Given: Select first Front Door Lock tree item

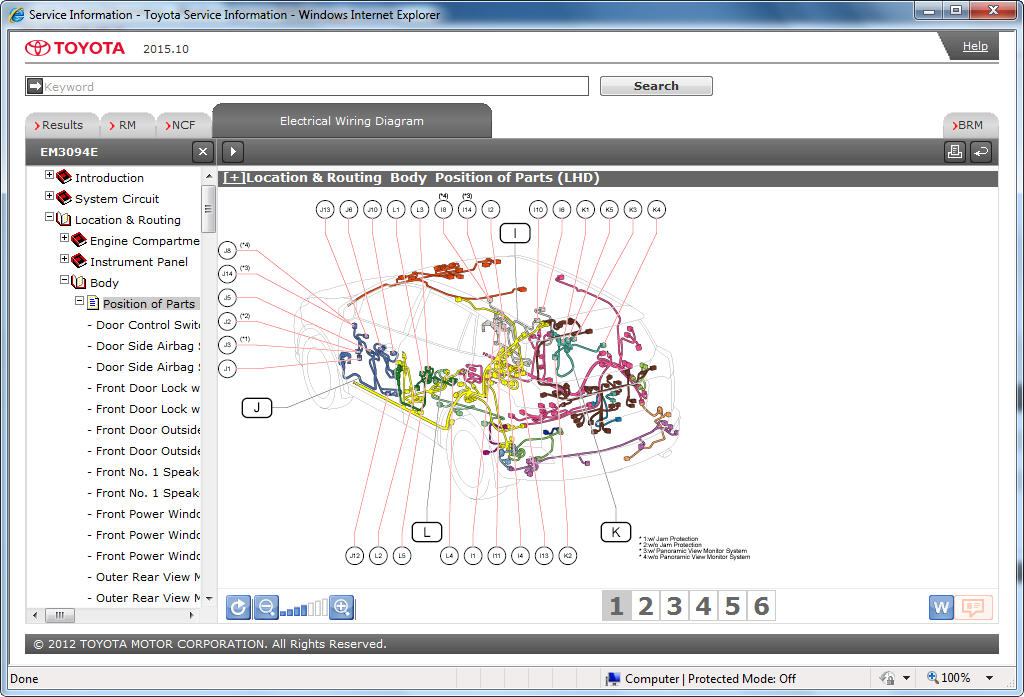Looking at the screenshot, I should point(148,388).
